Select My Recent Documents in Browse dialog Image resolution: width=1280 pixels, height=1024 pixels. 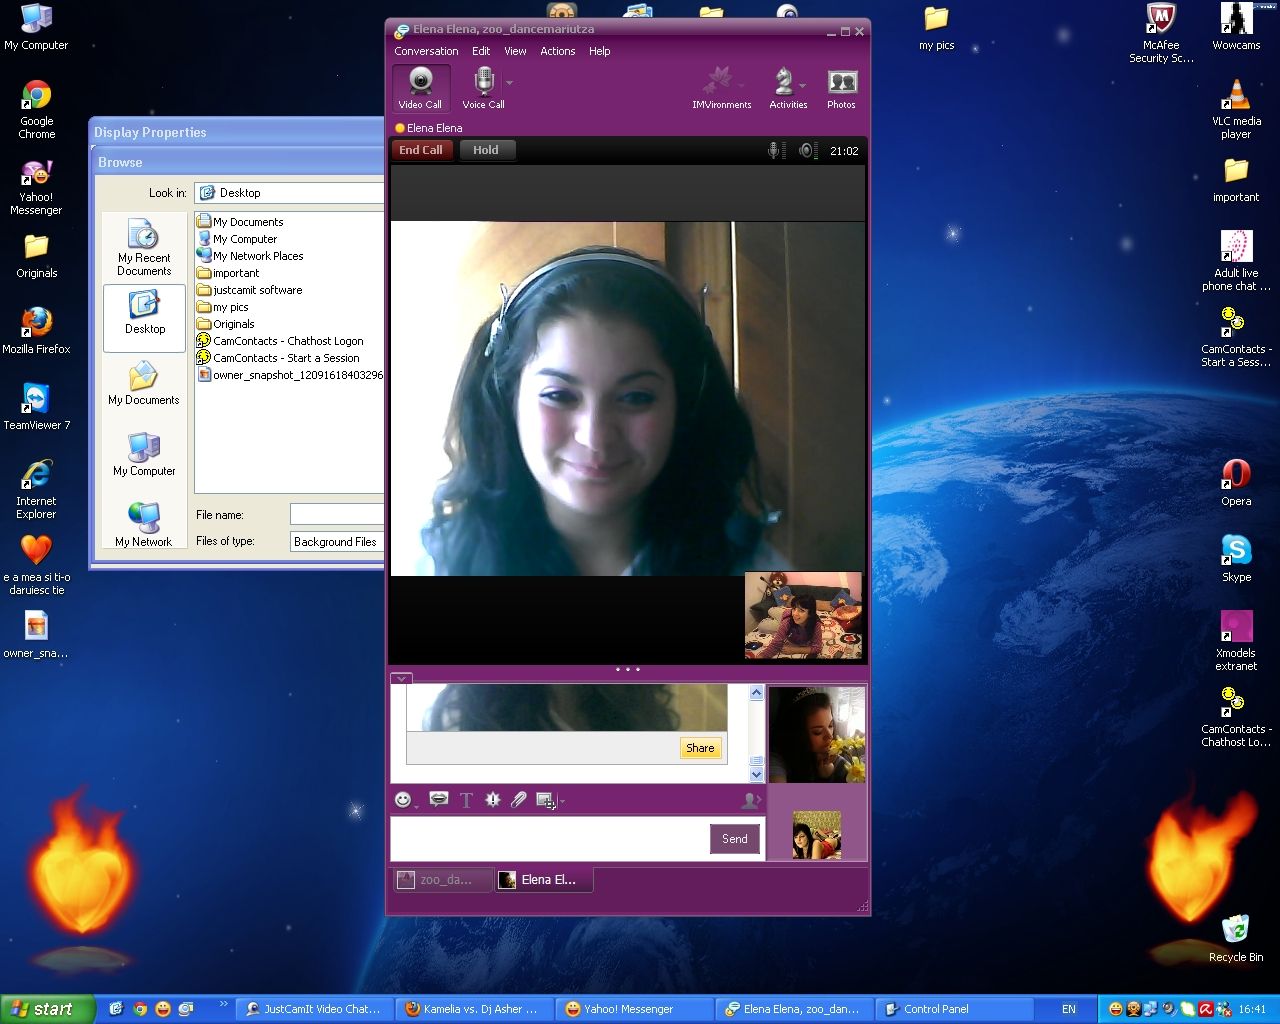click(144, 249)
